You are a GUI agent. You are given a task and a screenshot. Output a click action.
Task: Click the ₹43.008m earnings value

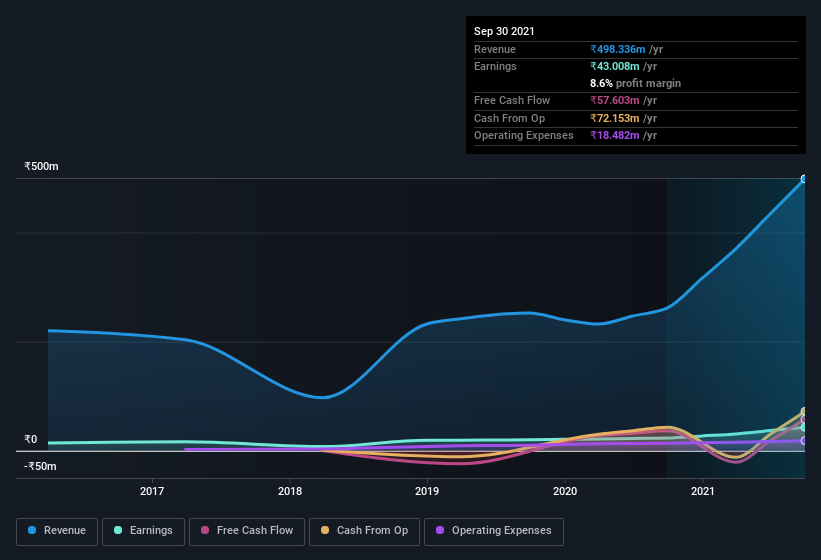(615, 66)
